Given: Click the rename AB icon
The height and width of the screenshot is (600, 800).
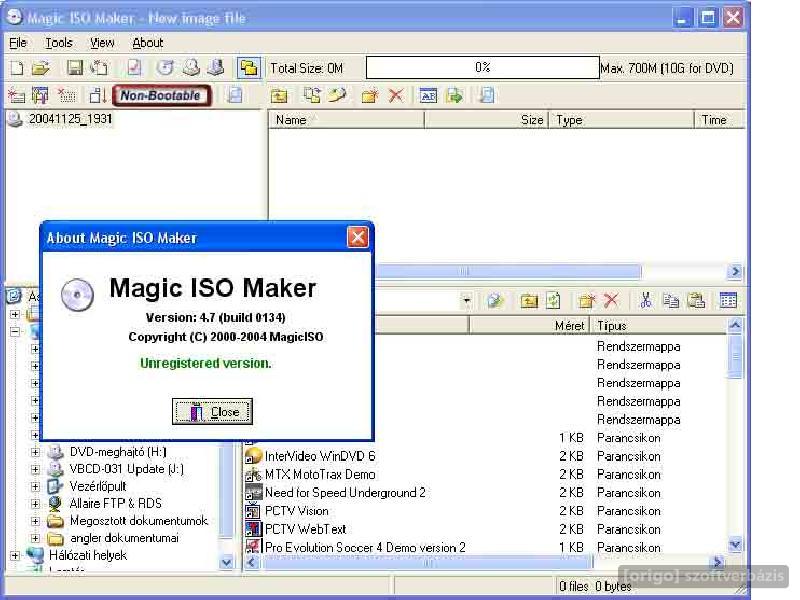Looking at the screenshot, I should pos(428,95).
